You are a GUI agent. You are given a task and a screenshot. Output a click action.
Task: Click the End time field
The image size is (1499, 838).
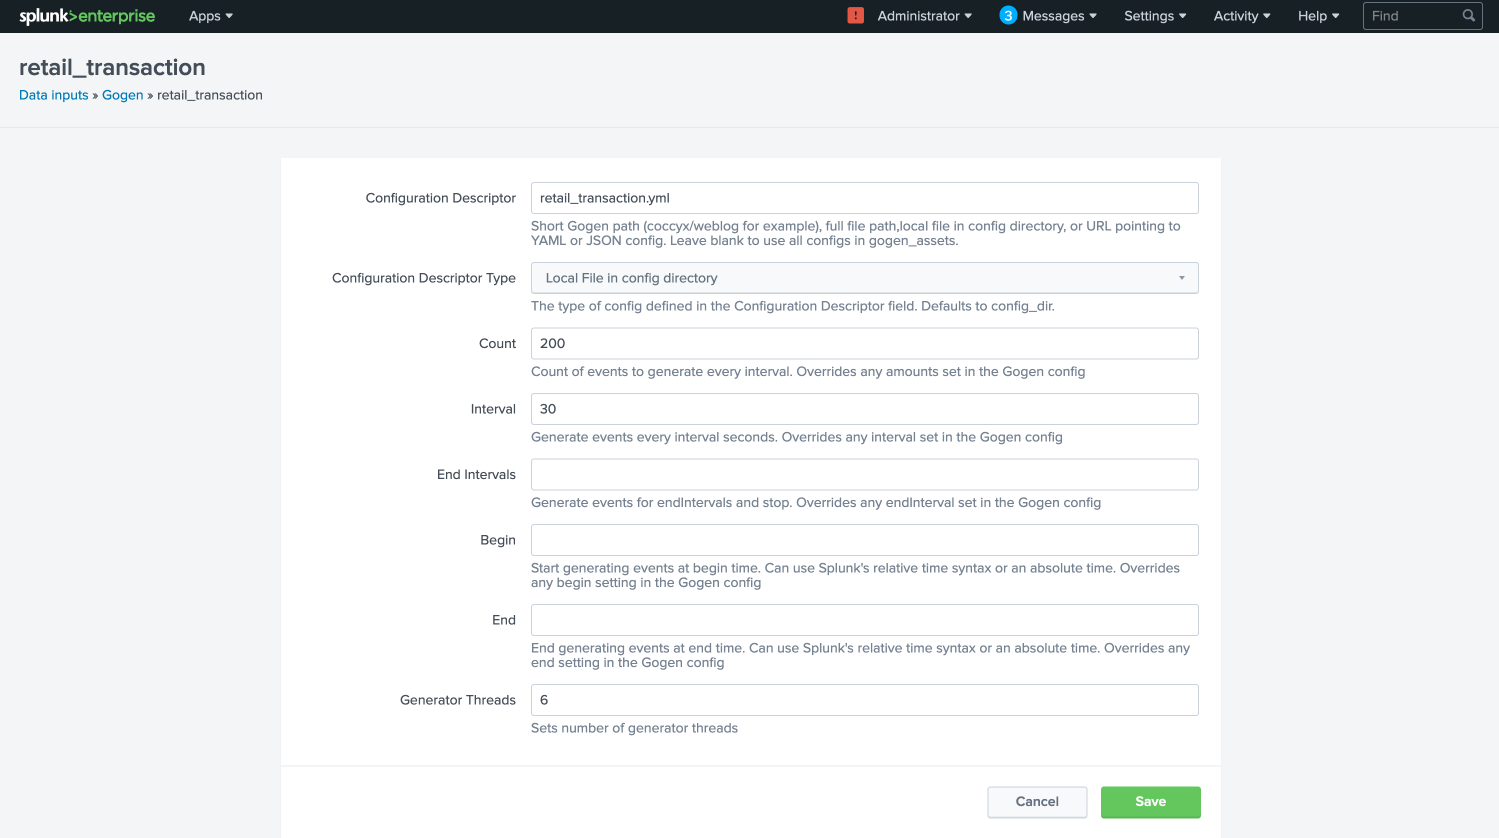[x=864, y=620]
